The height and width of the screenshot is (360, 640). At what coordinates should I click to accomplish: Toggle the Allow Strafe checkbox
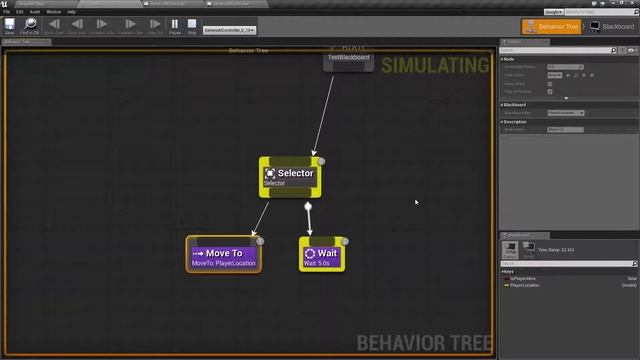tap(550, 84)
